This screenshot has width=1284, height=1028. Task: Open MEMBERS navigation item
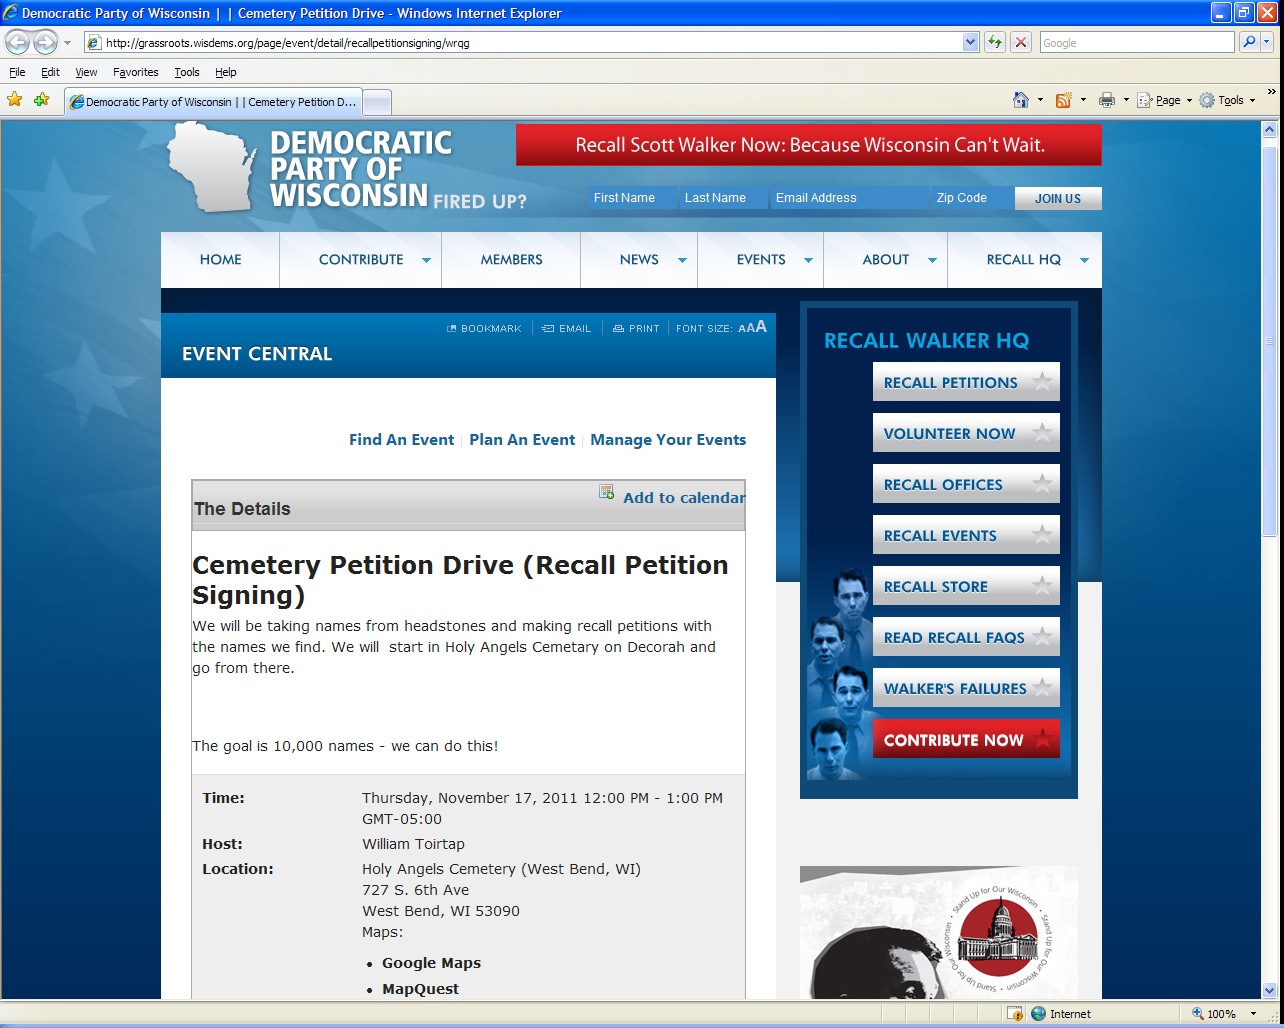click(x=511, y=260)
